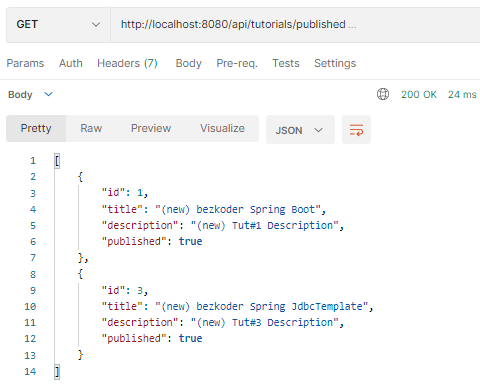Screen dimensions: 480x390
Task: Open the Headers (7) tab
Action: pyautogui.click(x=127, y=63)
